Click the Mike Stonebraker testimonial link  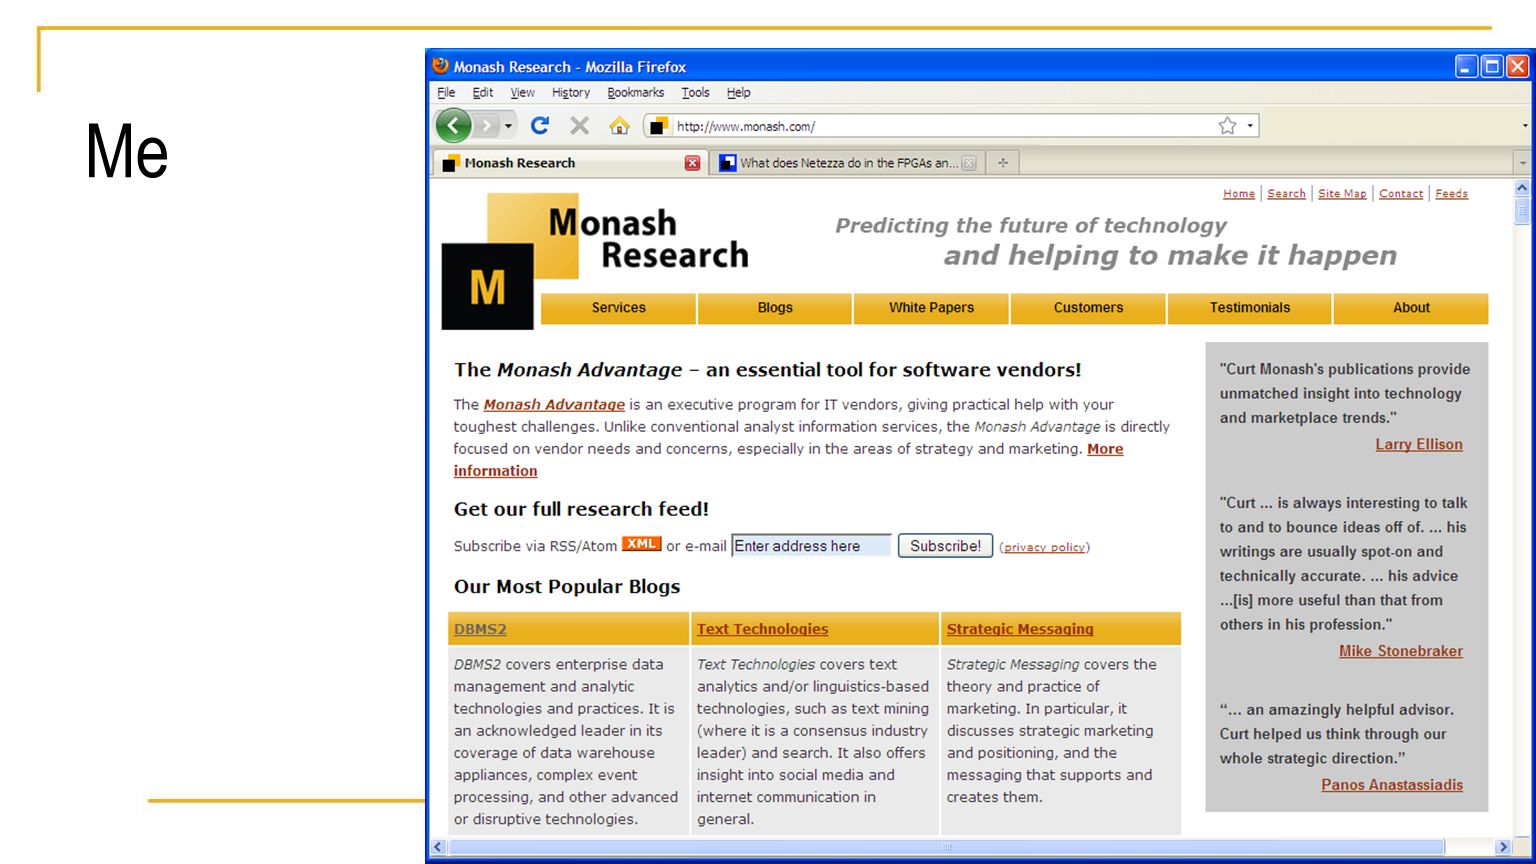[x=1401, y=651]
